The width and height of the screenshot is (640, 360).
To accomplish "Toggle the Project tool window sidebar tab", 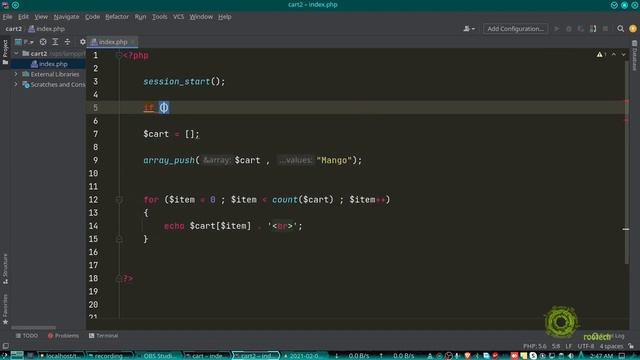I will (5, 52).
